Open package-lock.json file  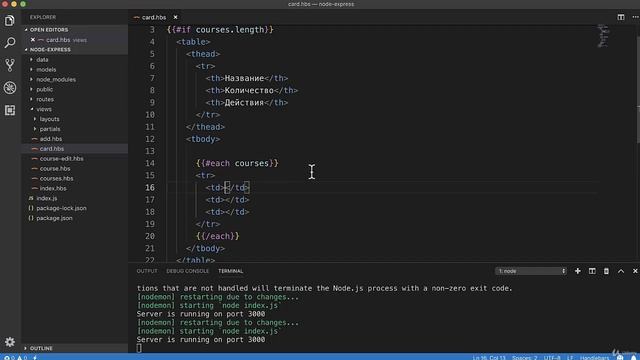(61, 208)
